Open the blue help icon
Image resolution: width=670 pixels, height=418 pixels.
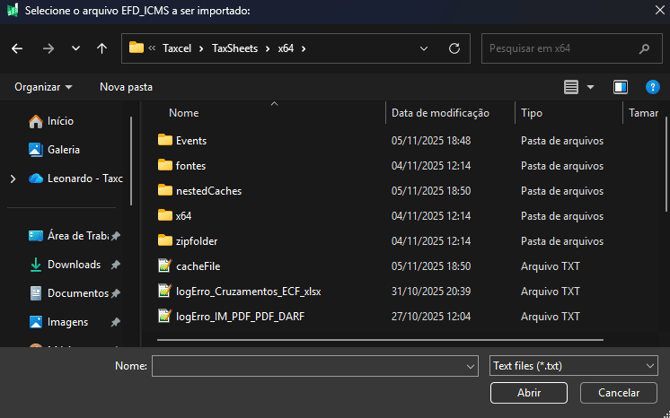click(652, 87)
